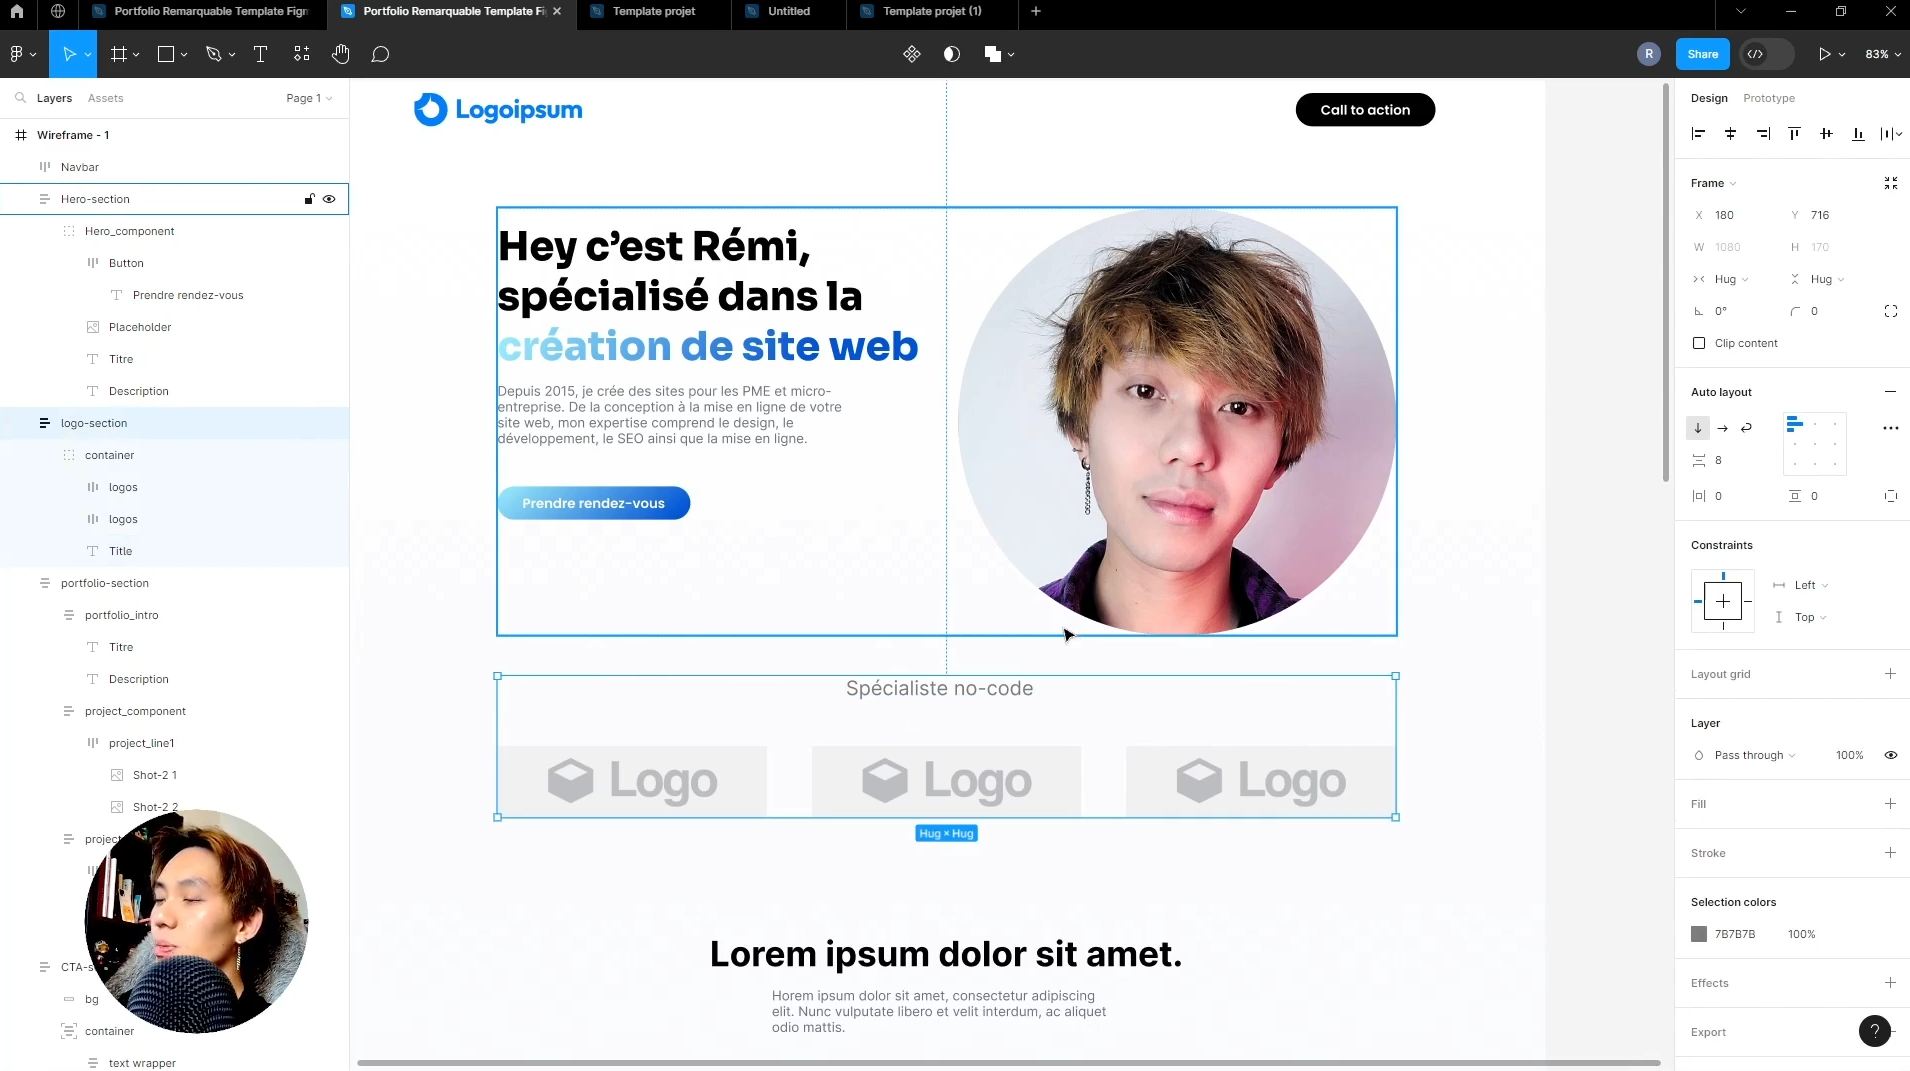Click the 7B7B7B selection color swatch
The image size is (1910, 1071).
tap(1699, 934)
